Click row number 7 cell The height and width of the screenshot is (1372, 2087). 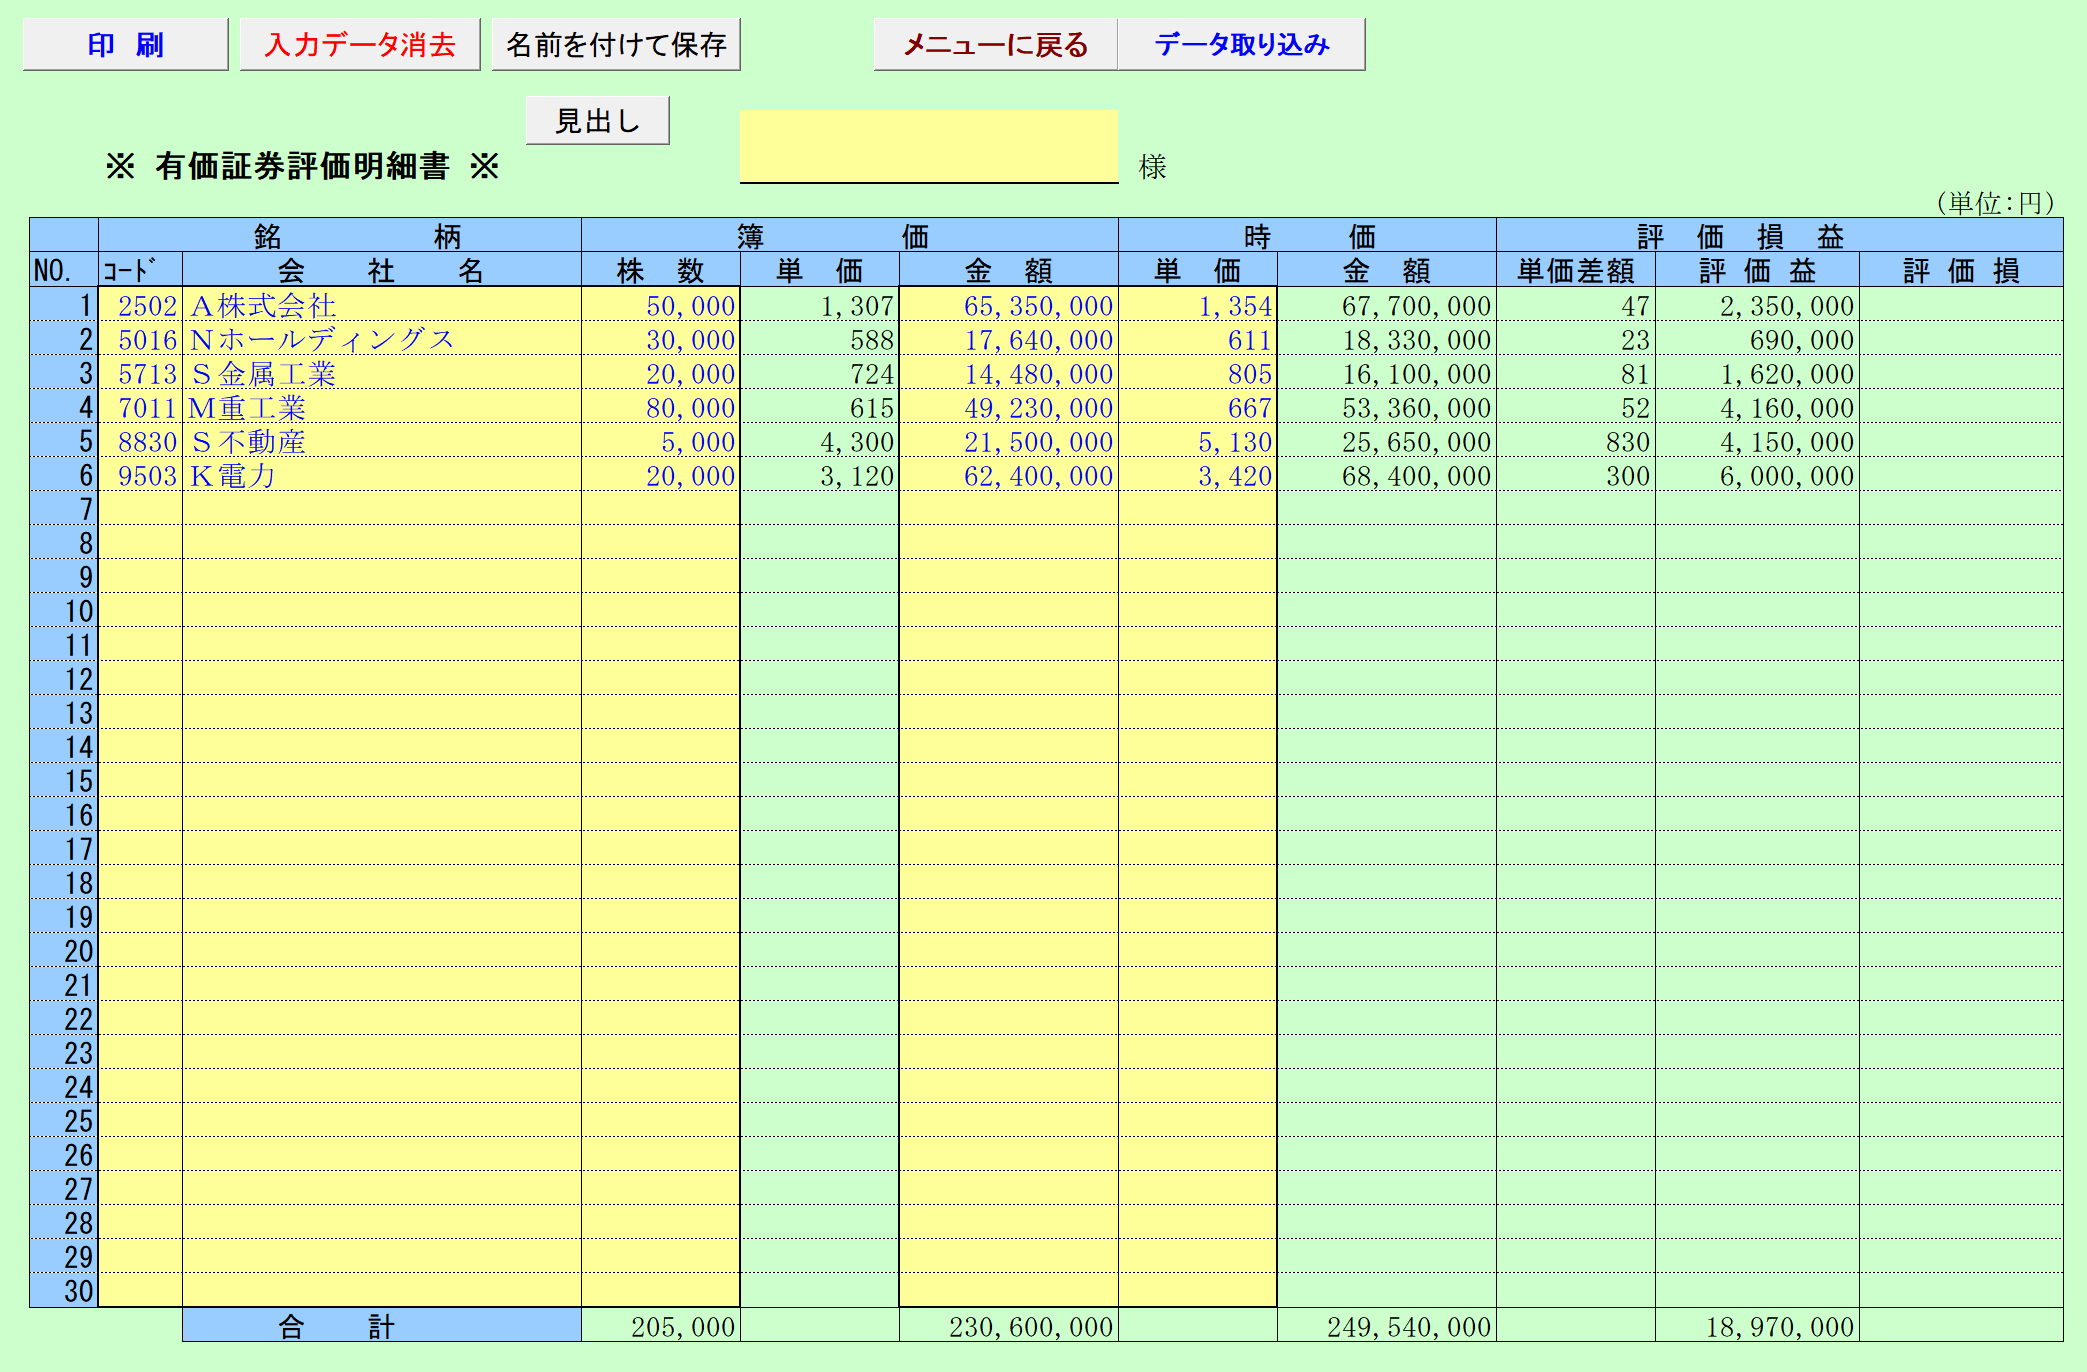pyautogui.click(x=63, y=509)
